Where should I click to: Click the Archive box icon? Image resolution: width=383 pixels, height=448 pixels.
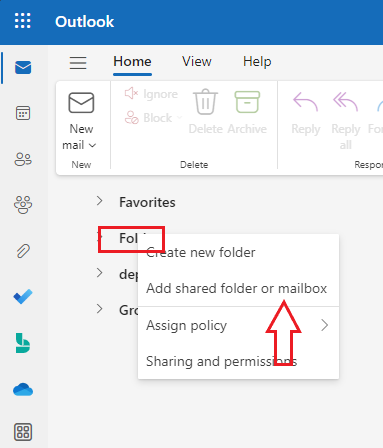click(x=247, y=102)
